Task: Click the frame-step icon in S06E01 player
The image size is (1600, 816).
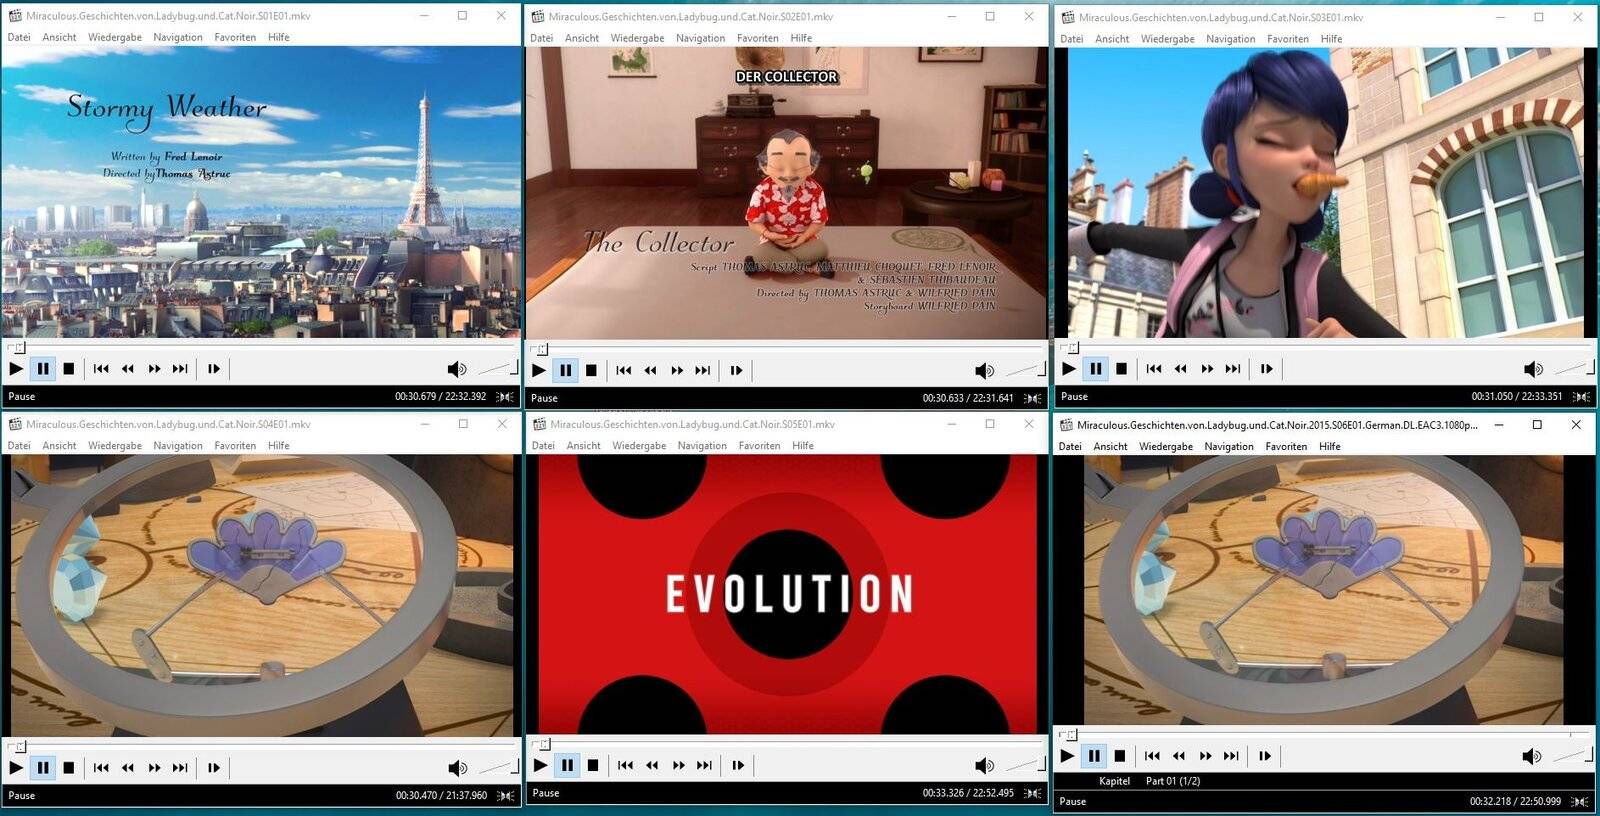Action: [x=1265, y=756]
